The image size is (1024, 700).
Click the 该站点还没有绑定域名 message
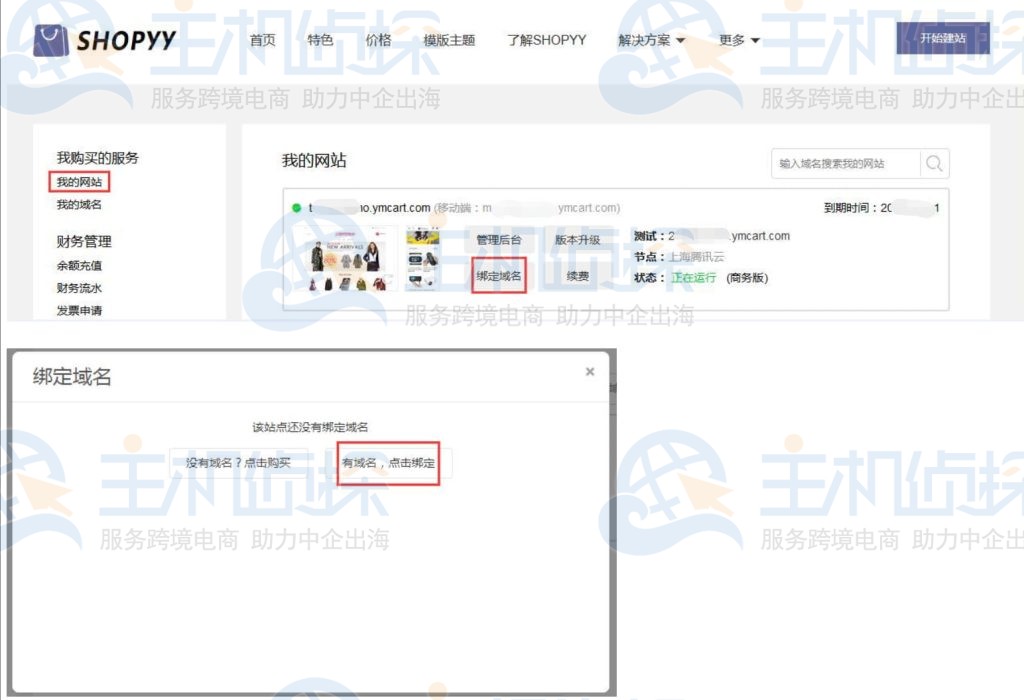coord(310,427)
